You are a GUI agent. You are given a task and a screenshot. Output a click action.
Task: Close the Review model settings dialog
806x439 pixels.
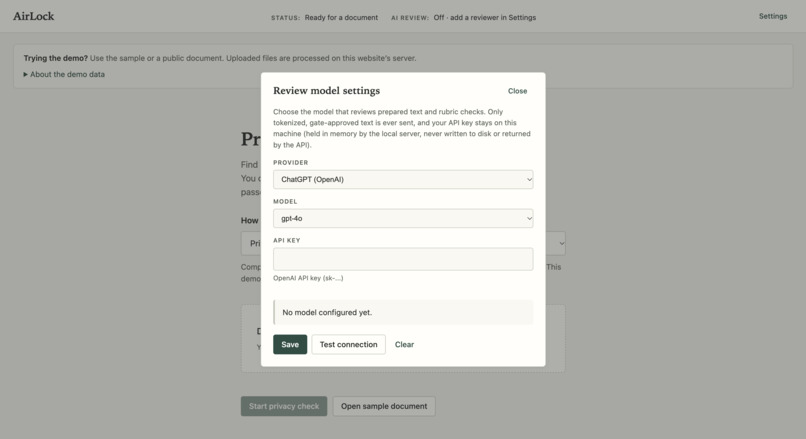click(517, 91)
